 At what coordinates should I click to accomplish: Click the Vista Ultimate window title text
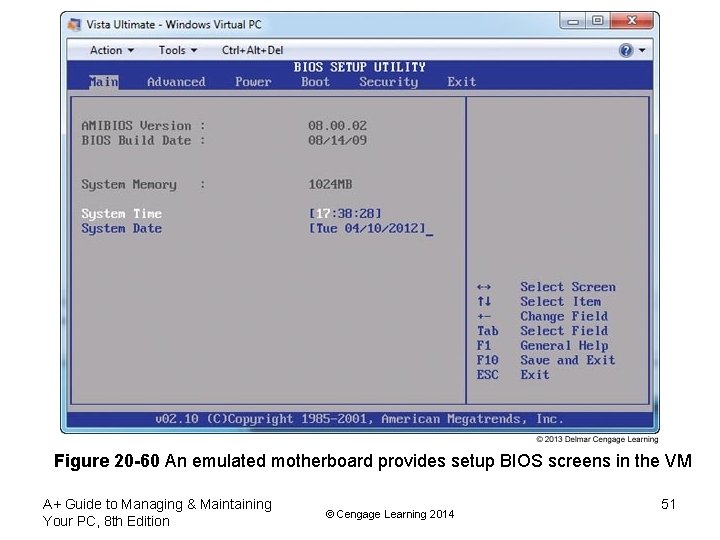(174, 24)
